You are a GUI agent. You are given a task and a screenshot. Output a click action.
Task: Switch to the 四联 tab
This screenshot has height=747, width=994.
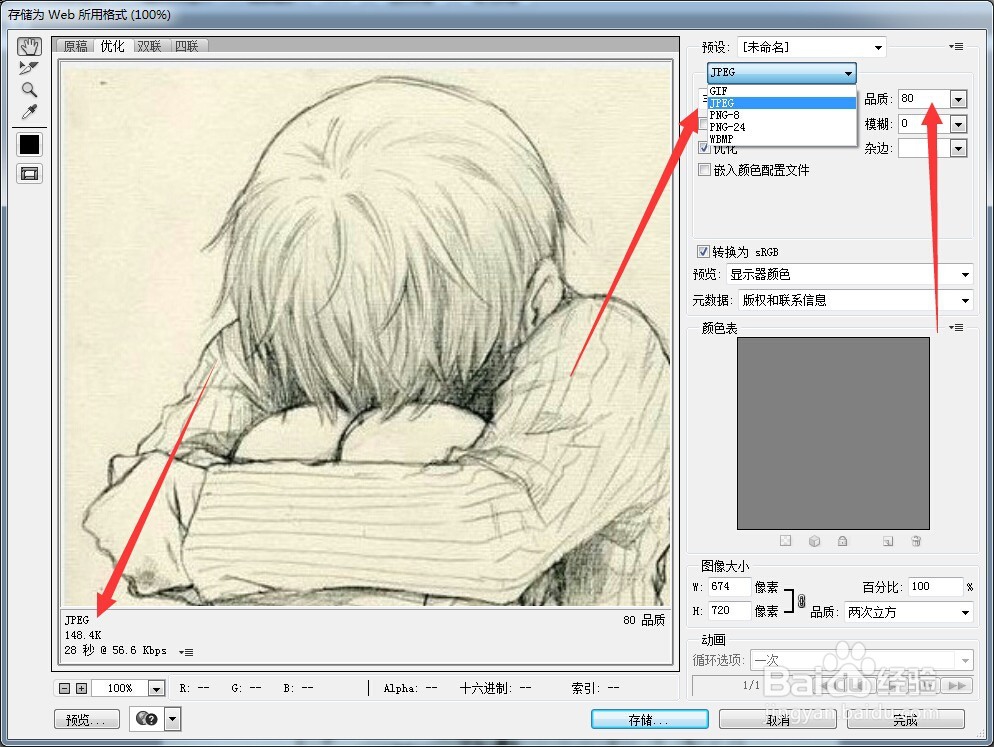tap(187, 46)
